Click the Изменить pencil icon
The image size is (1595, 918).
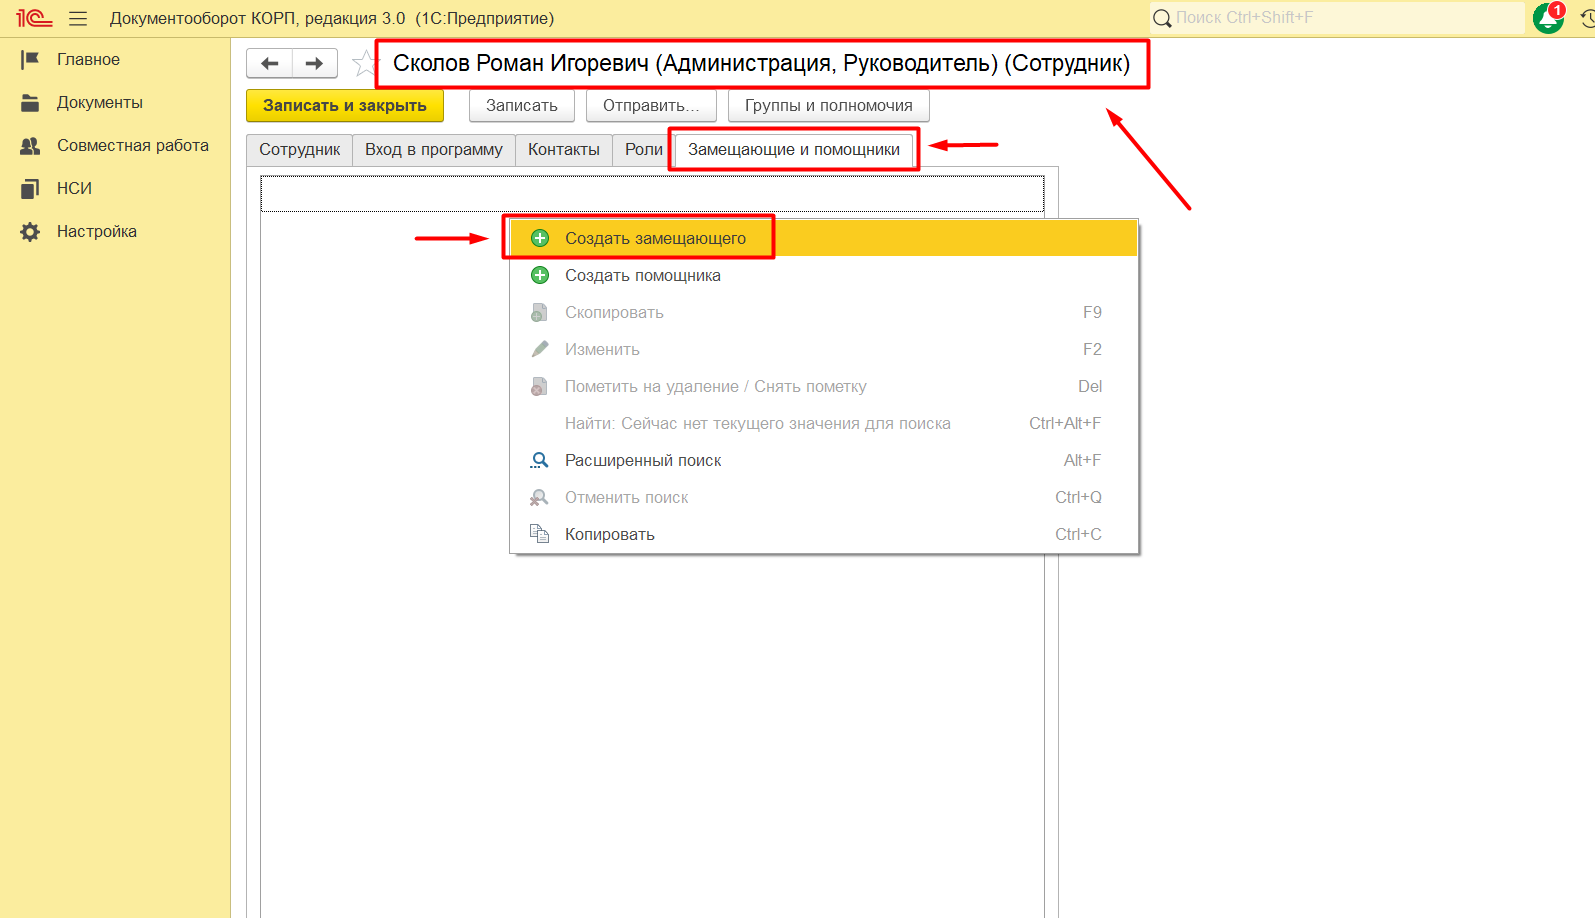(540, 349)
